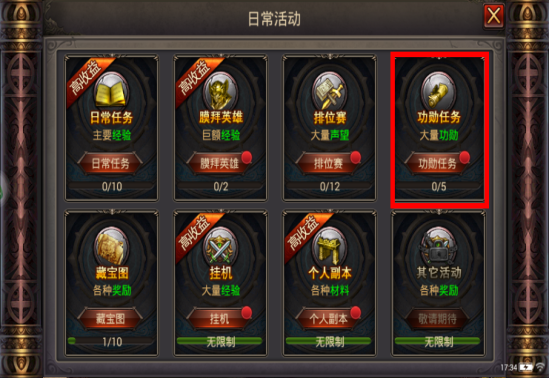Click the 日常任务 0/10 progress bar
This screenshot has width=549, height=378.
pyautogui.click(x=111, y=186)
